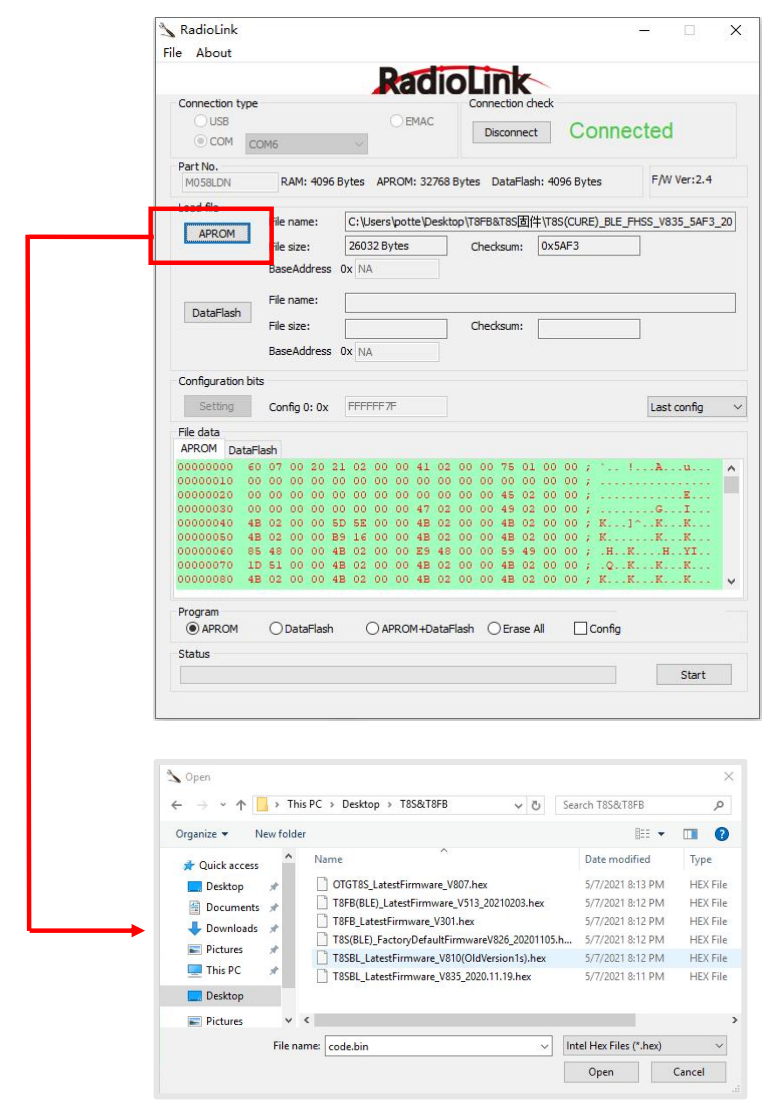
Task: Expand the Last config dropdown
Action: (x=697, y=407)
